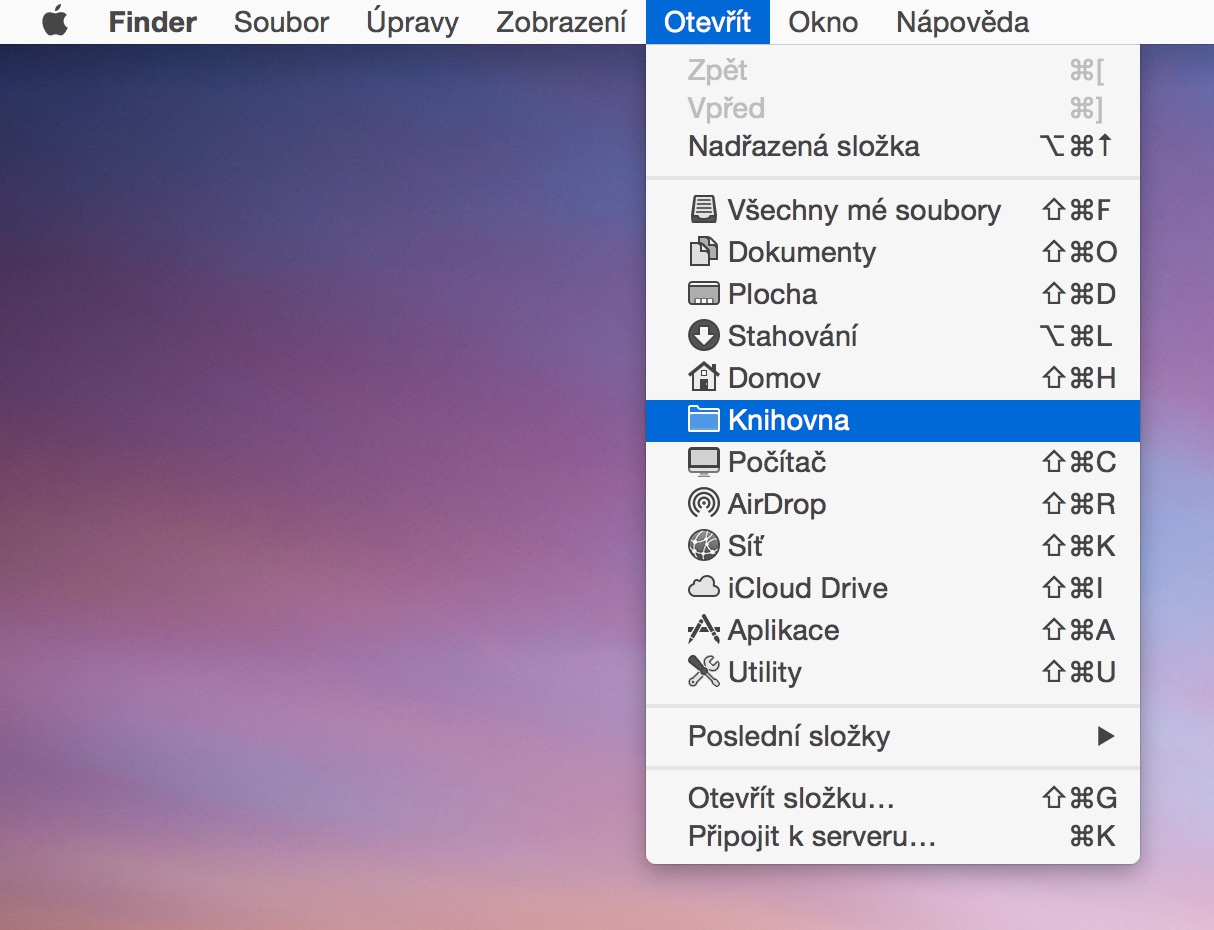
Task: Open the Nápověda menu
Action: (963, 22)
